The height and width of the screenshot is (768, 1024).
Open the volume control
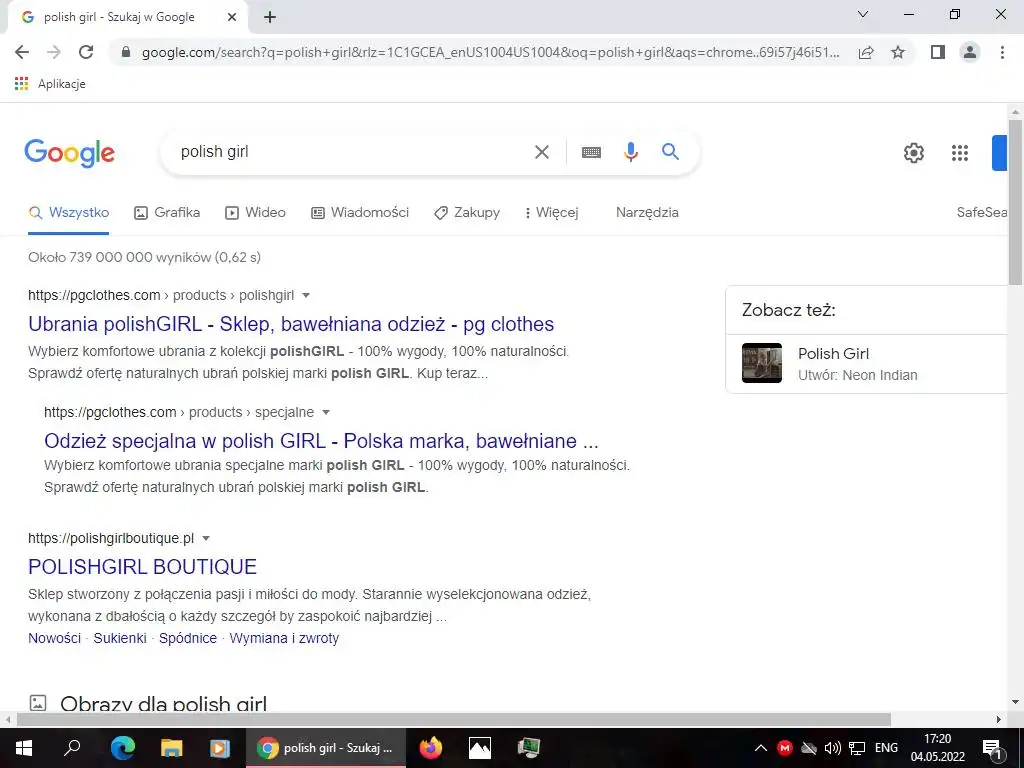(x=833, y=748)
